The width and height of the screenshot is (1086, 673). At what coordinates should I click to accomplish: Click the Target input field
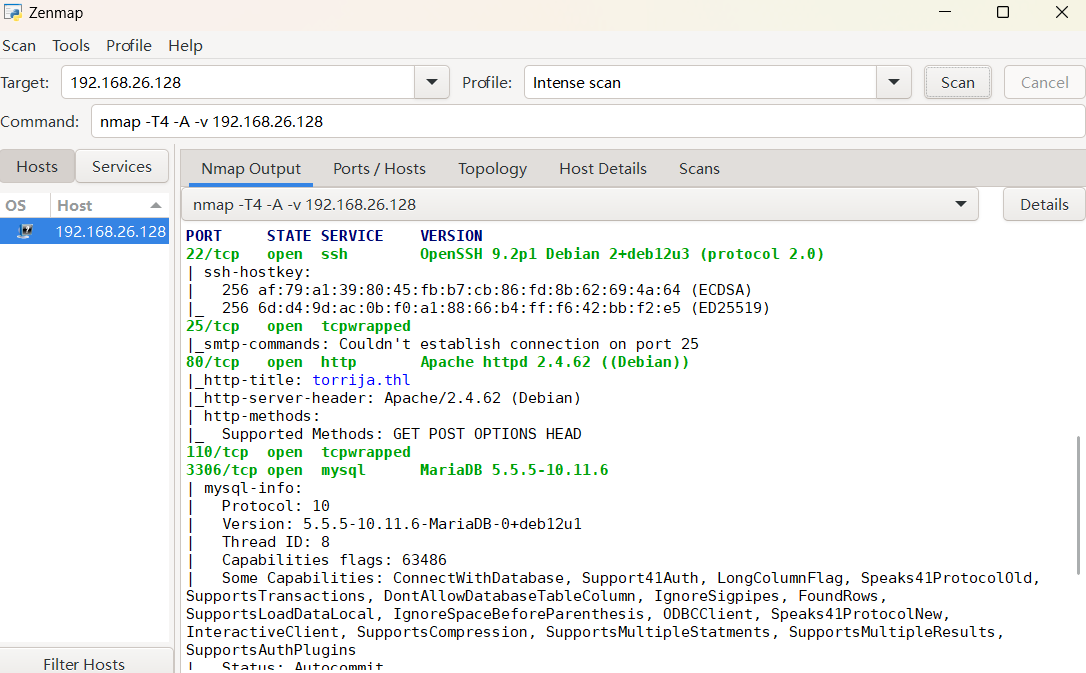tap(238, 82)
